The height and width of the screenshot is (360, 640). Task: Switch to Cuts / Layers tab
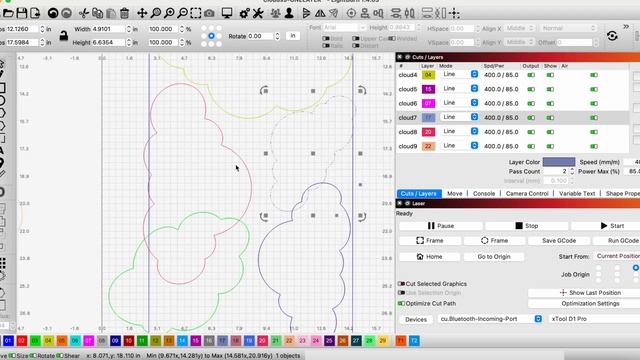pos(418,193)
